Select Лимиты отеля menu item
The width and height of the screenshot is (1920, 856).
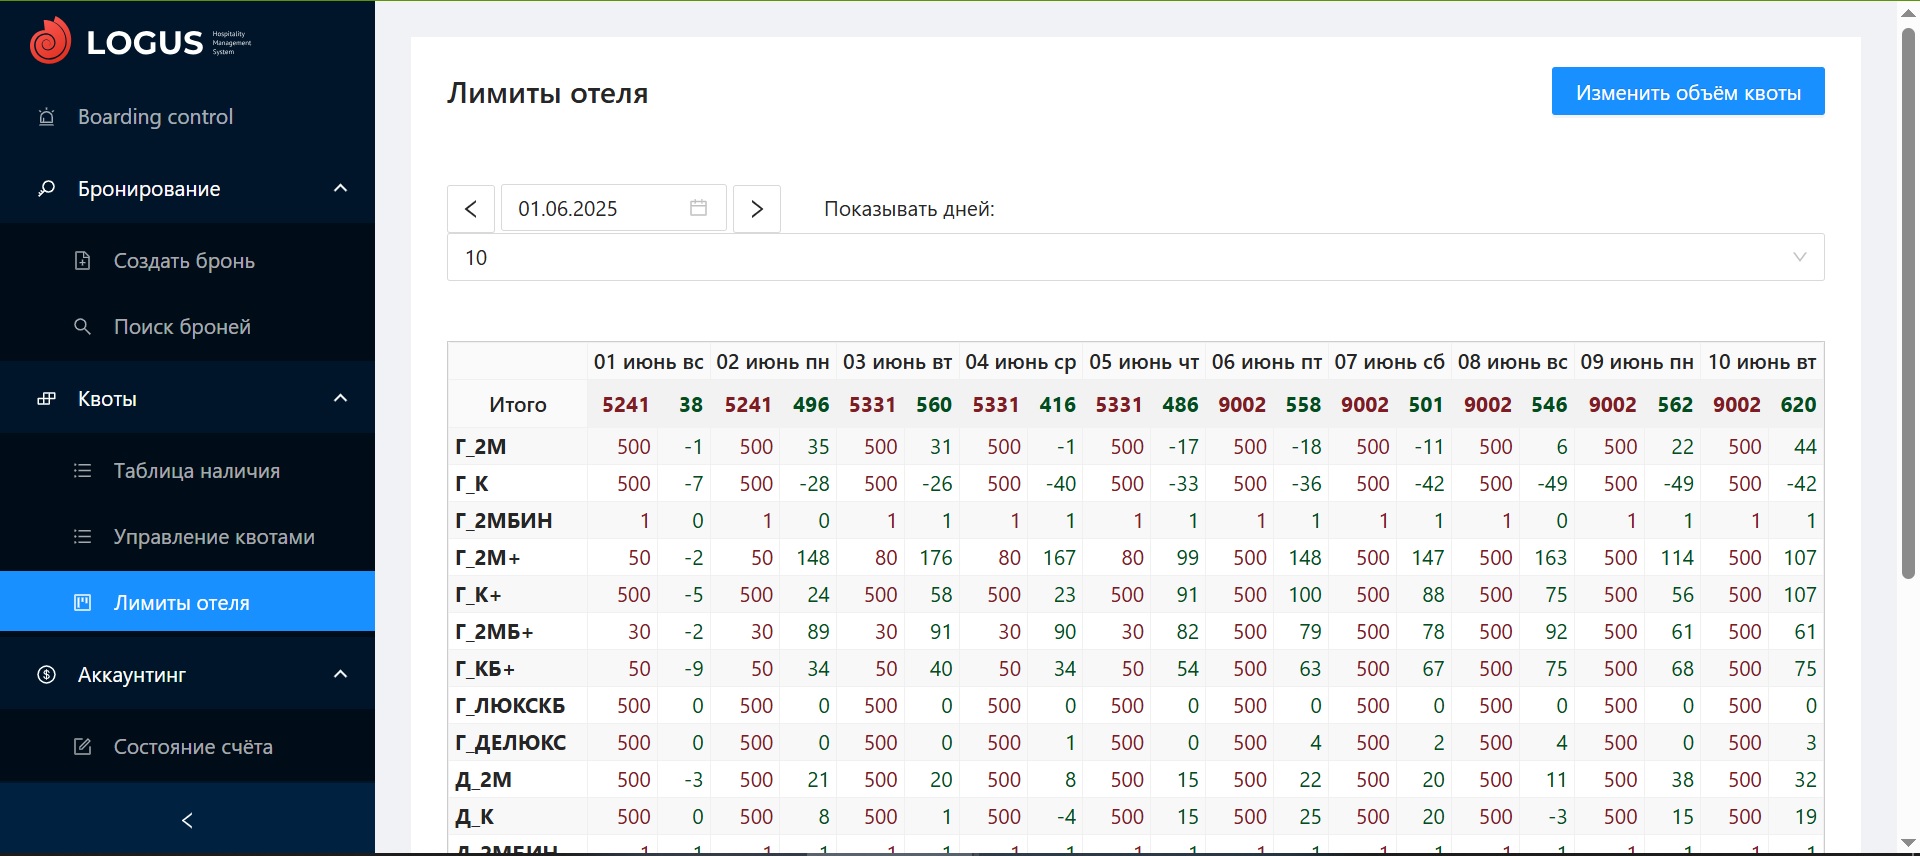click(x=182, y=603)
